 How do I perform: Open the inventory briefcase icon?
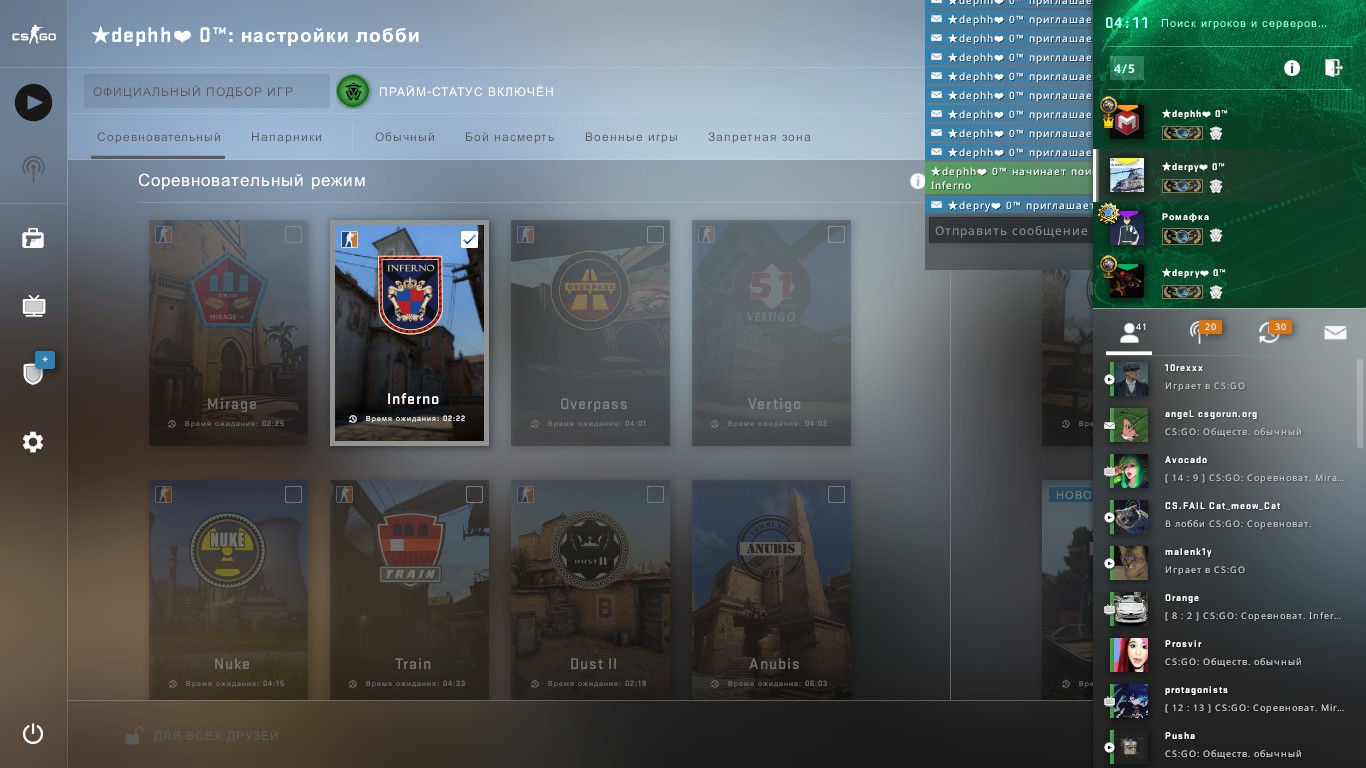pos(33,238)
